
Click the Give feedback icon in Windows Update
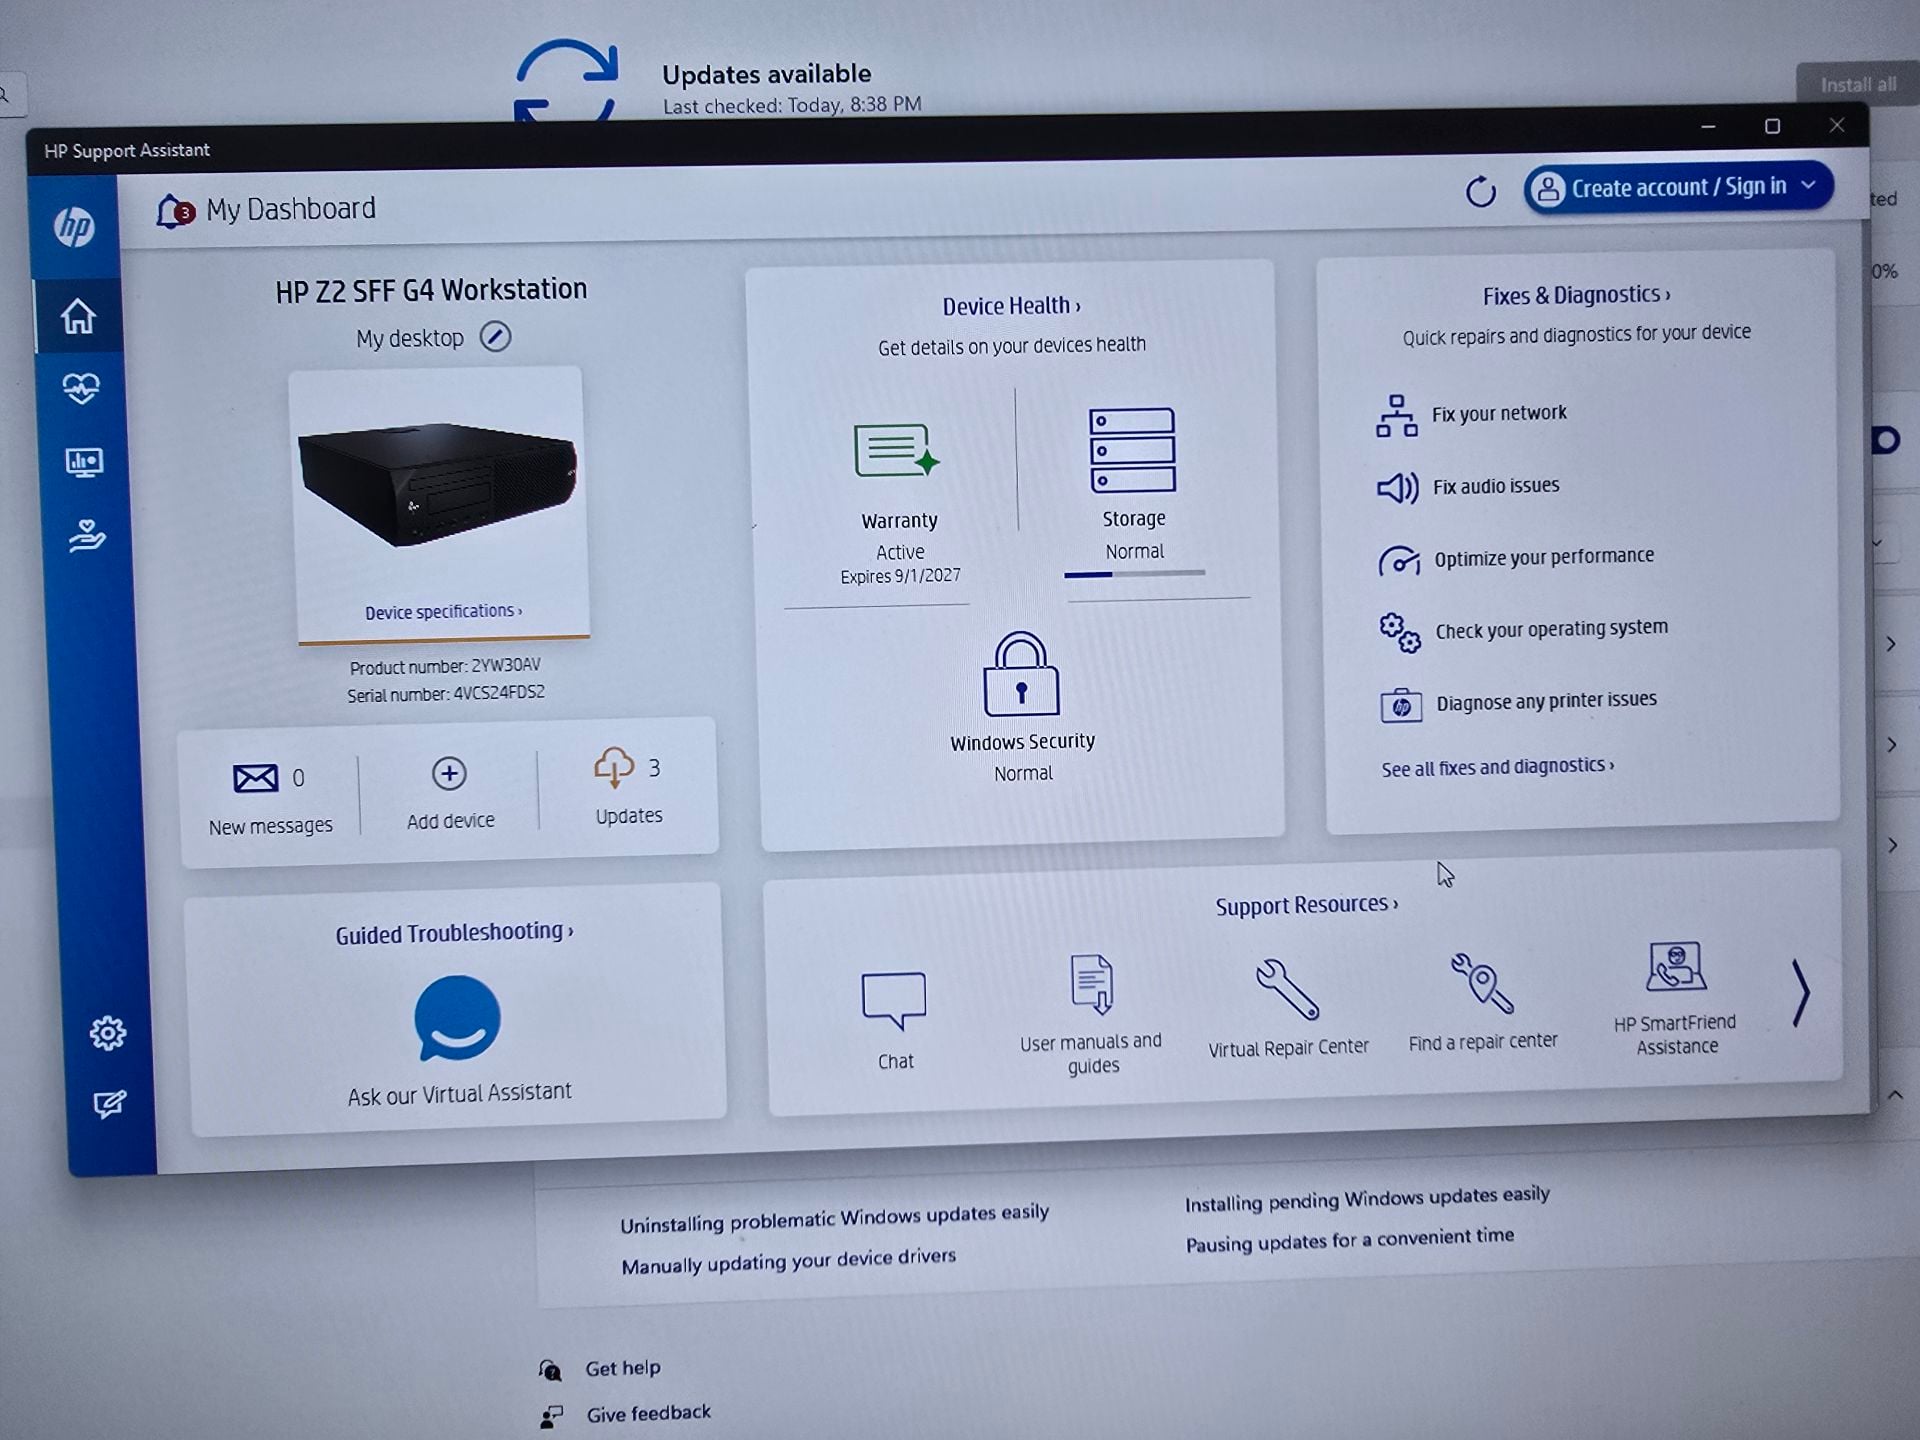551,1415
